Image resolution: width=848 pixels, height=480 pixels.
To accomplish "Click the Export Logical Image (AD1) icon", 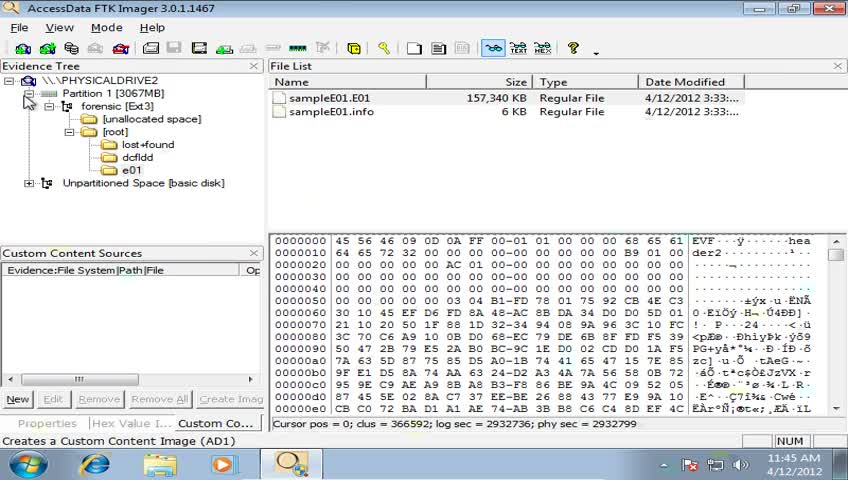I will click(199, 49).
